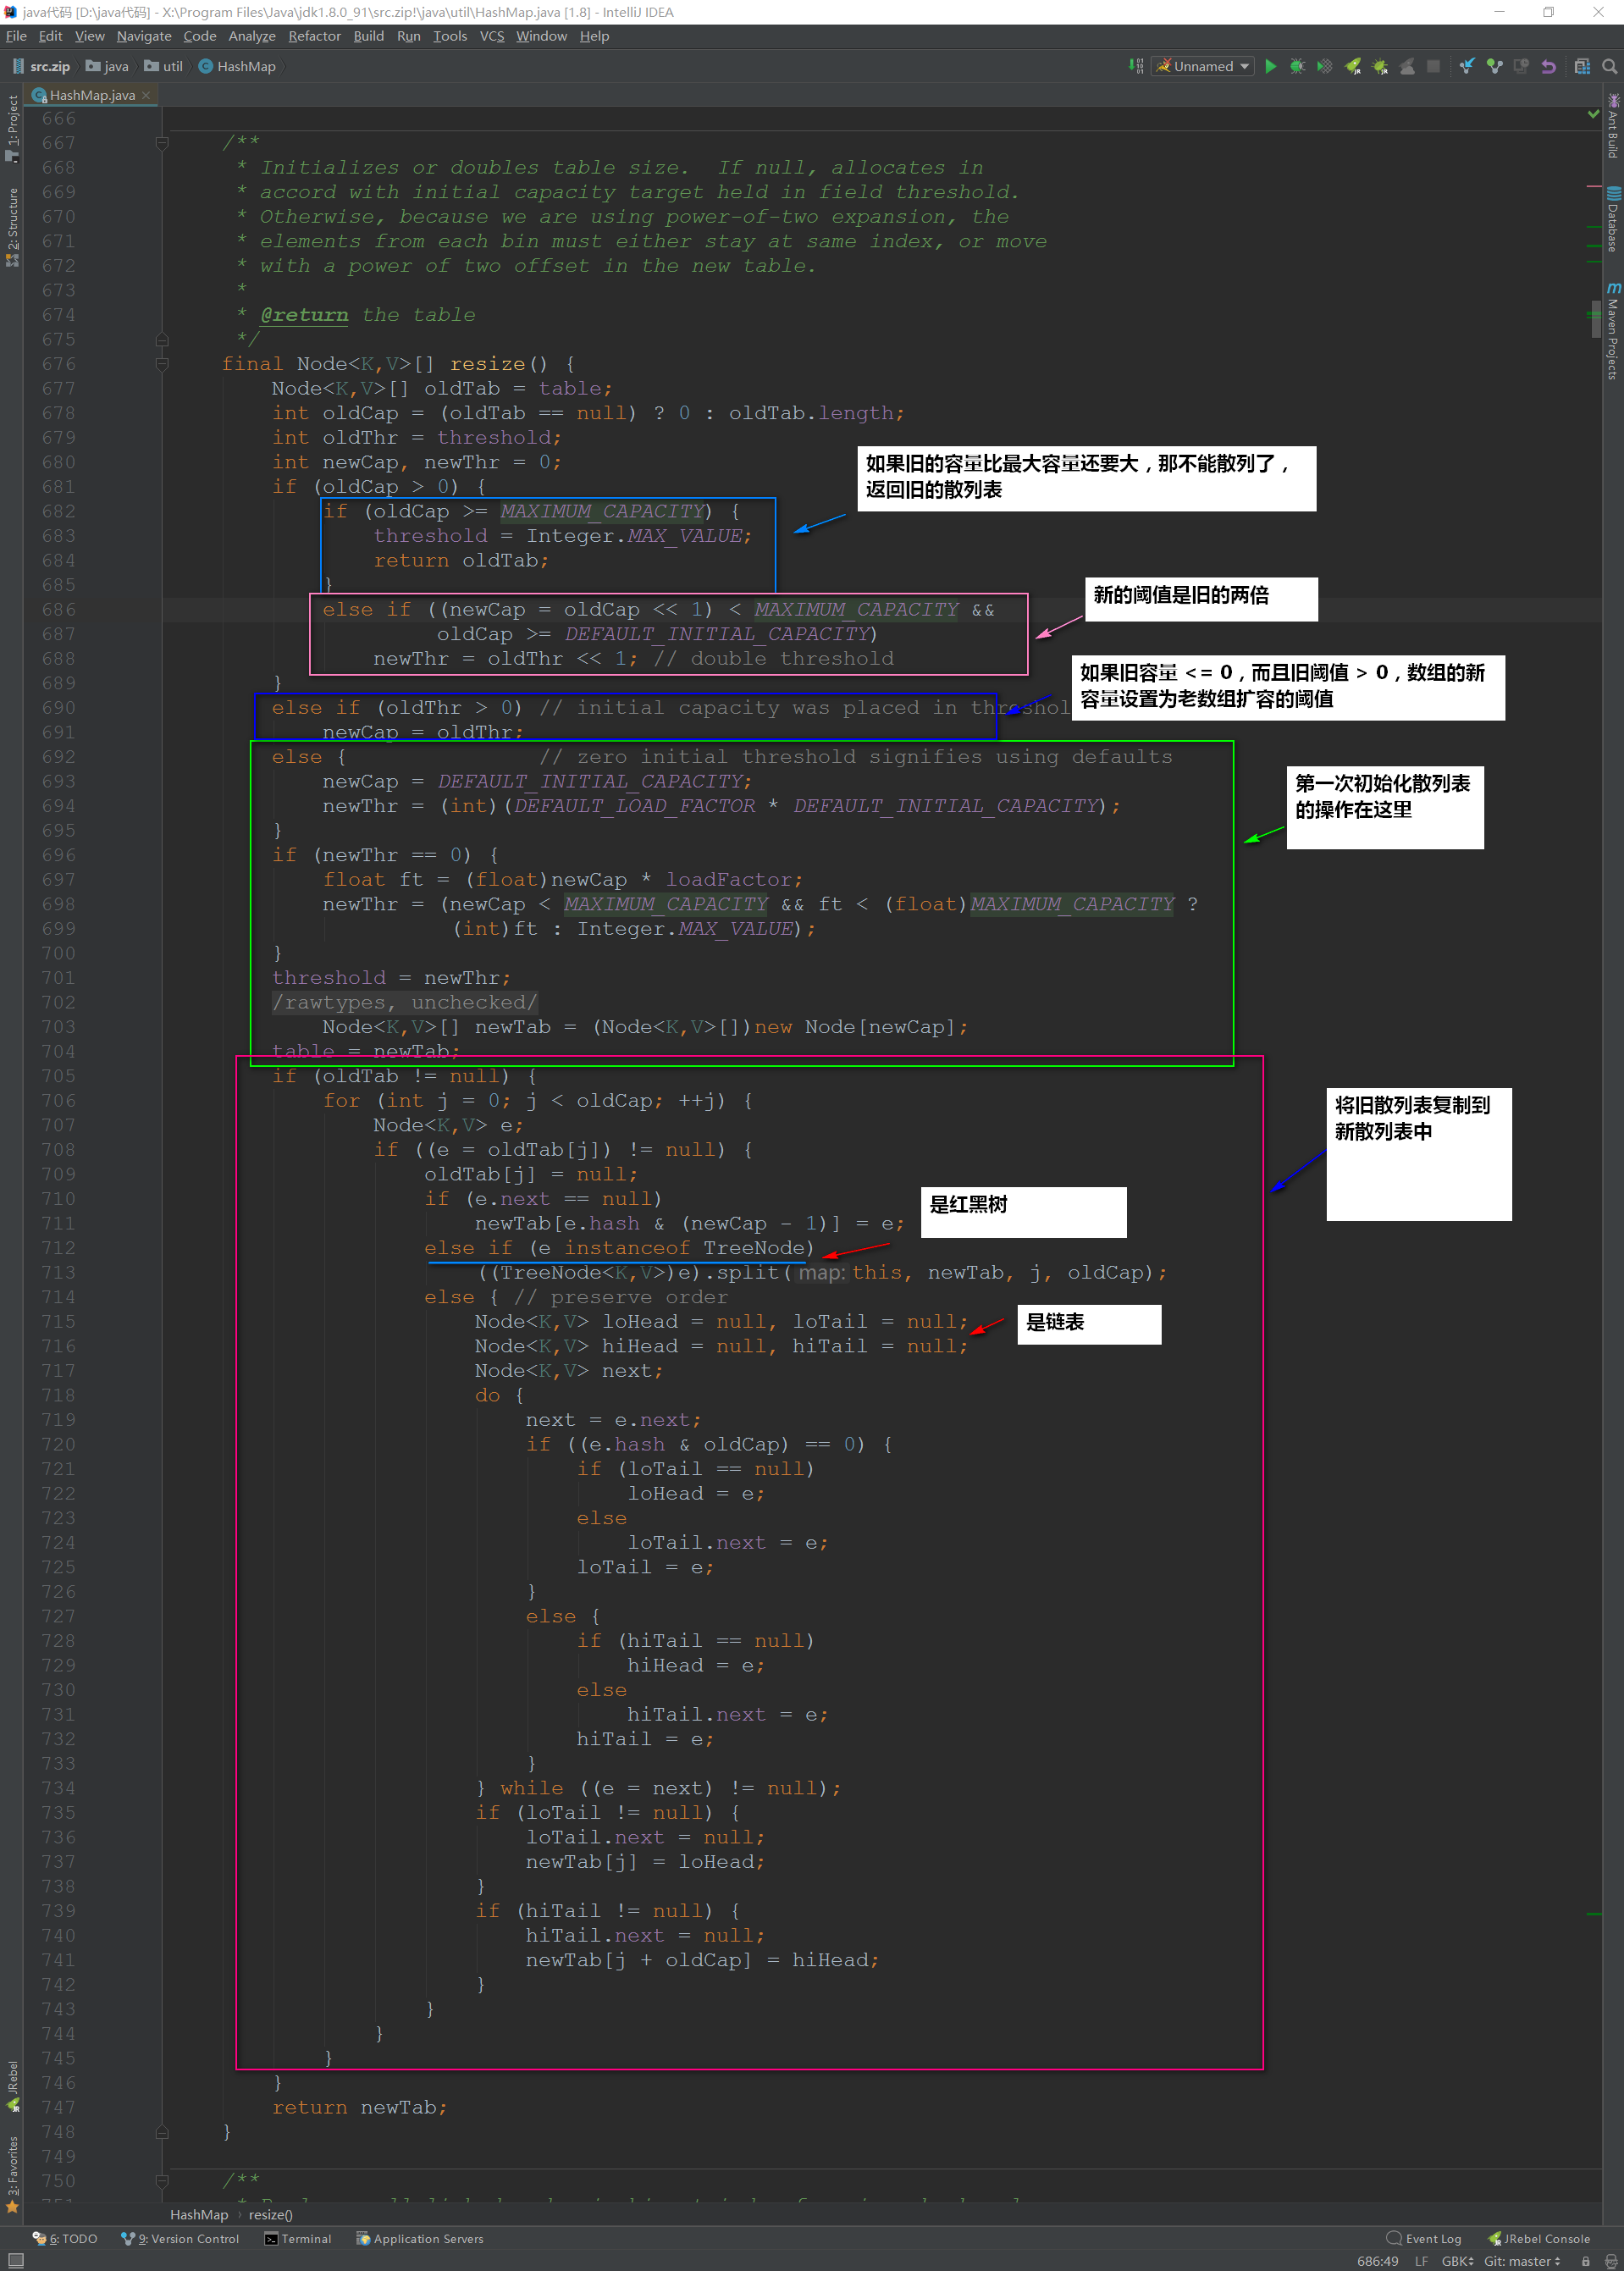Open the 6: TODO tool window
Screen dimensions: 1624x2271
click(65, 2239)
